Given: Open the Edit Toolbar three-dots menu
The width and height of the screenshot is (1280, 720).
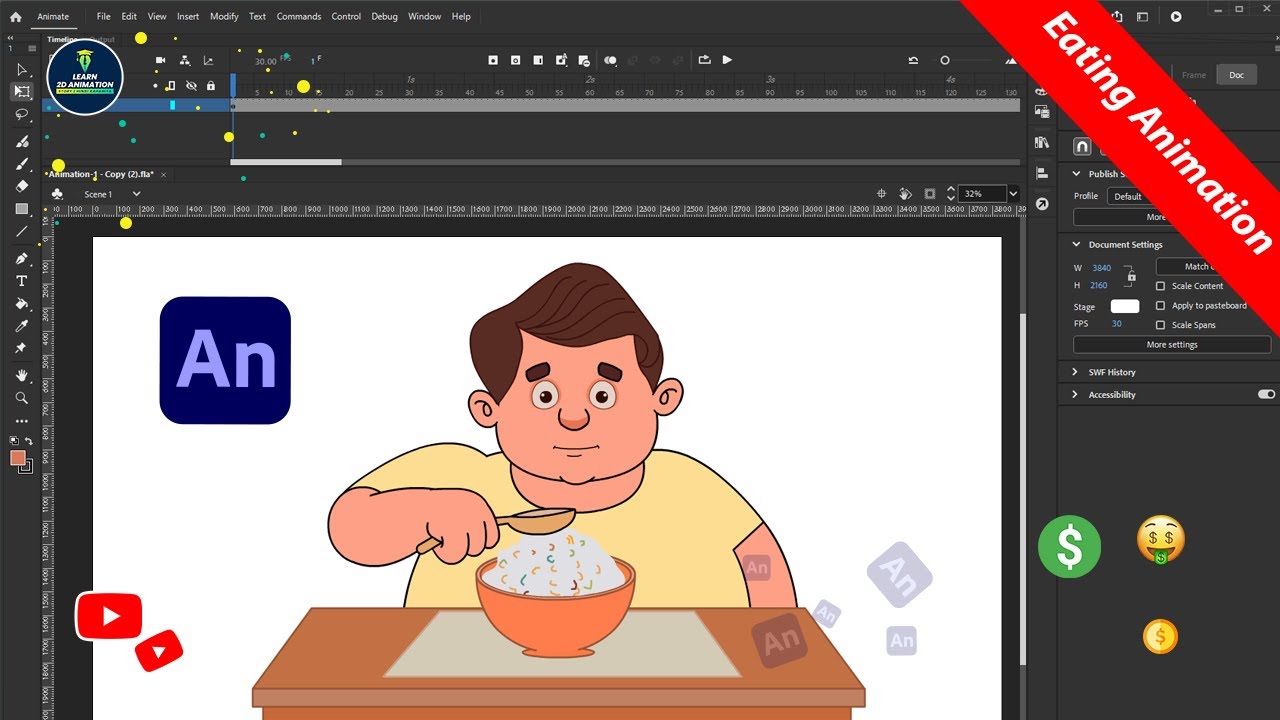Looking at the screenshot, I should point(22,421).
